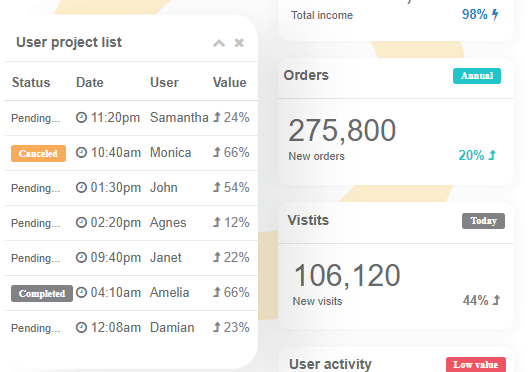Click the gray Completed status badge

[x=42, y=294]
